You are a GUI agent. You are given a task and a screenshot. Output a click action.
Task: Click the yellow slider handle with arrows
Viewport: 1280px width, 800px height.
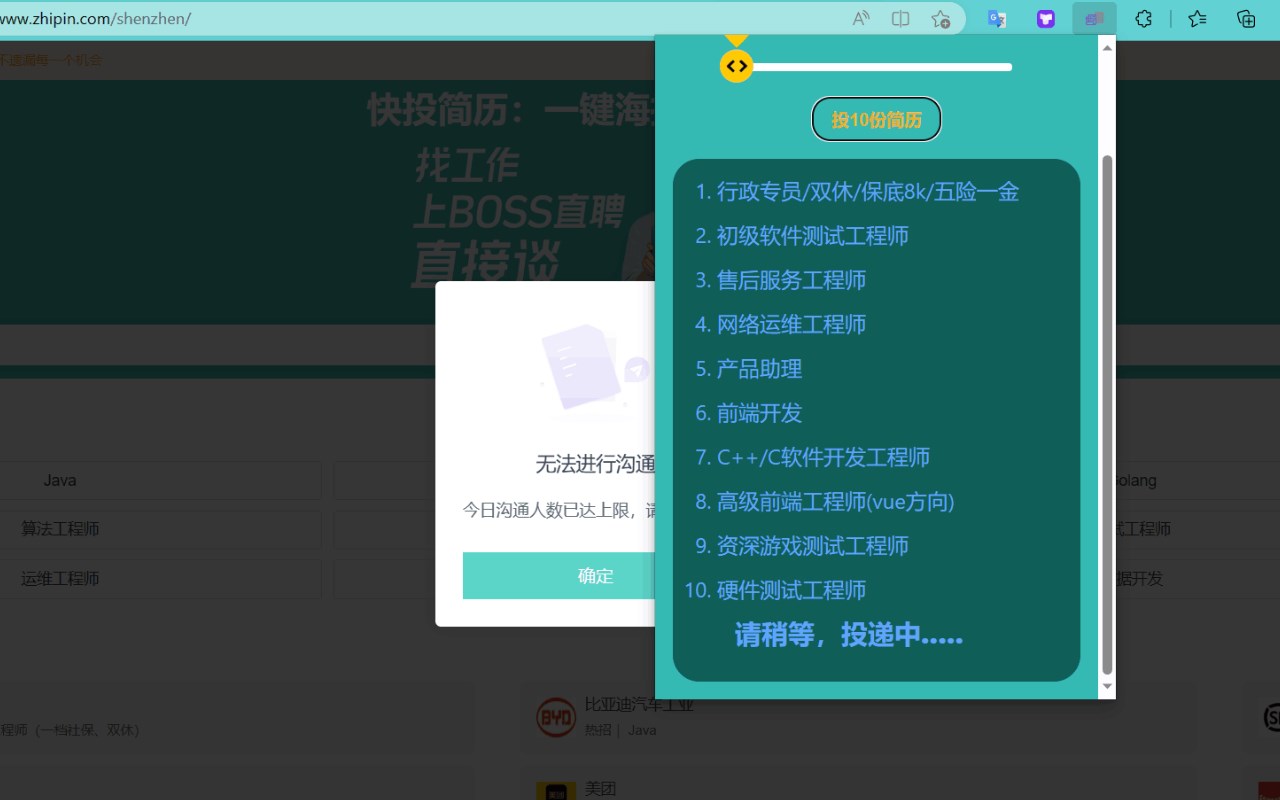[x=737, y=66]
